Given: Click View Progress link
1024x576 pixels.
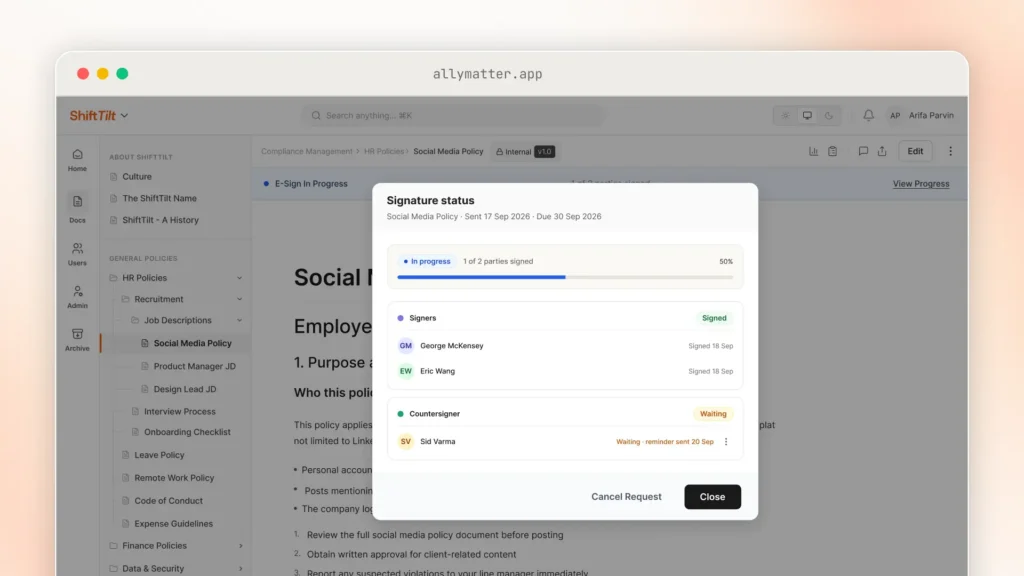Looking at the screenshot, I should click(921, 184).
